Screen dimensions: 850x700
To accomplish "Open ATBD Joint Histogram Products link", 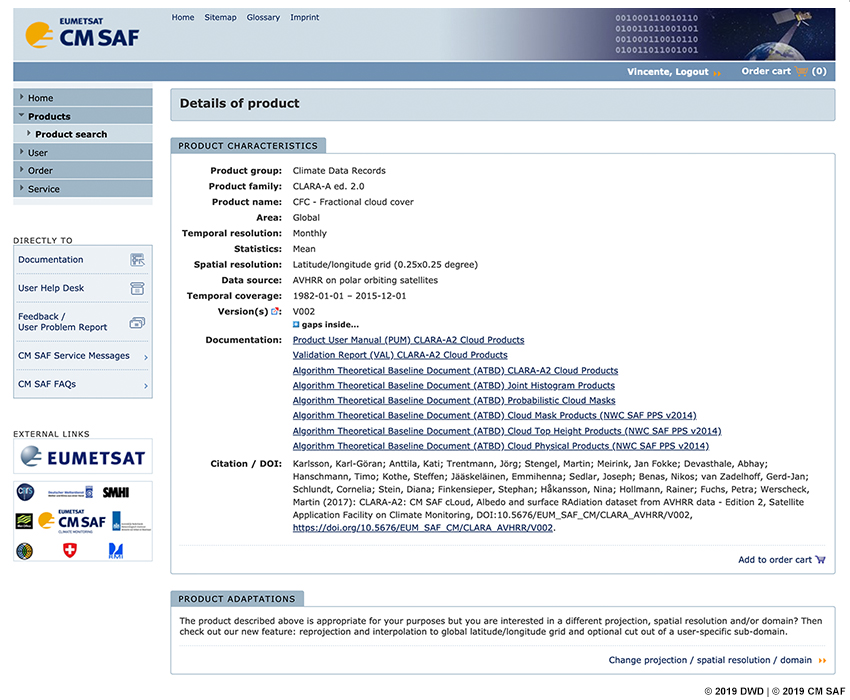I will click(454, 386).
